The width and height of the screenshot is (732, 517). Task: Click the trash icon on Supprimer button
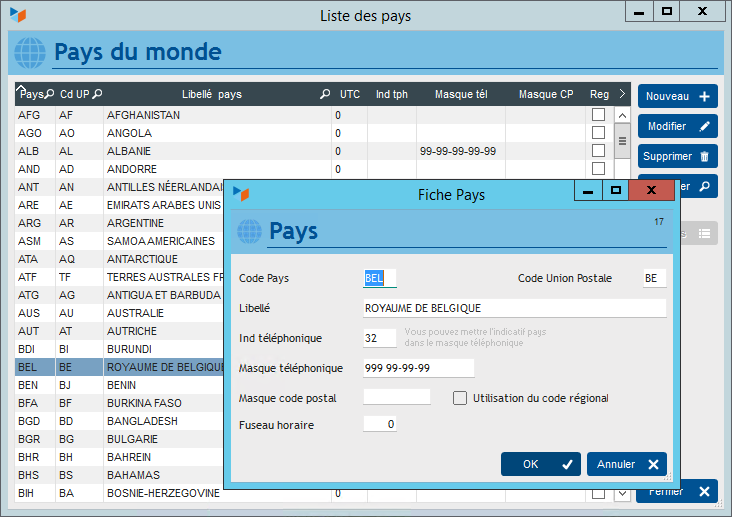click(x=705, y=157)
